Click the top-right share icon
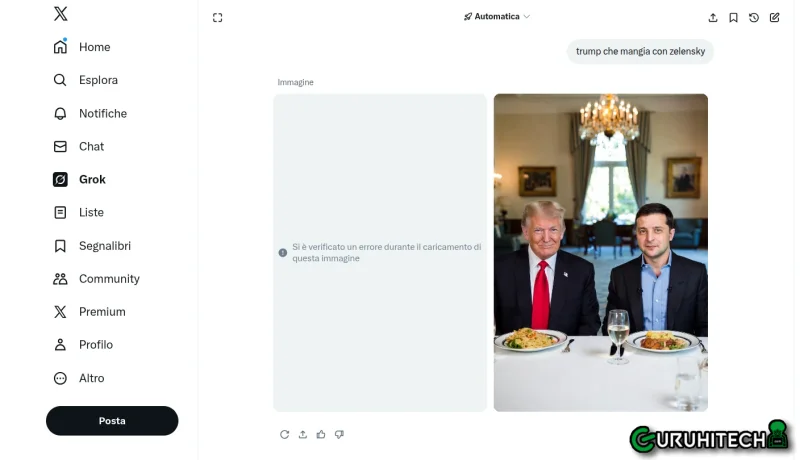The height and width of the screenshot is (460, 800). [x=713, y=17]
